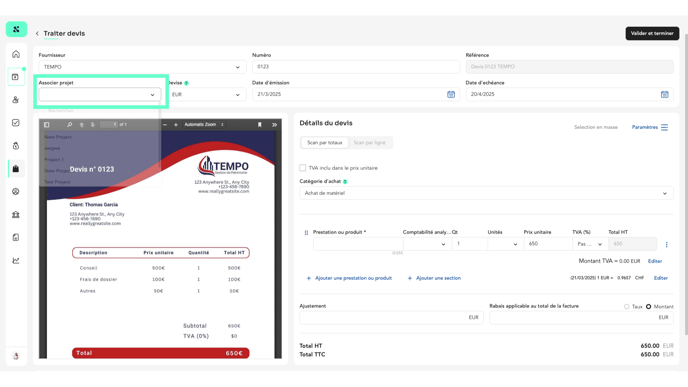Open the active shopping bag sidebar icon
This screenshot has width=688, height=387.
click(x=16, y=169)
